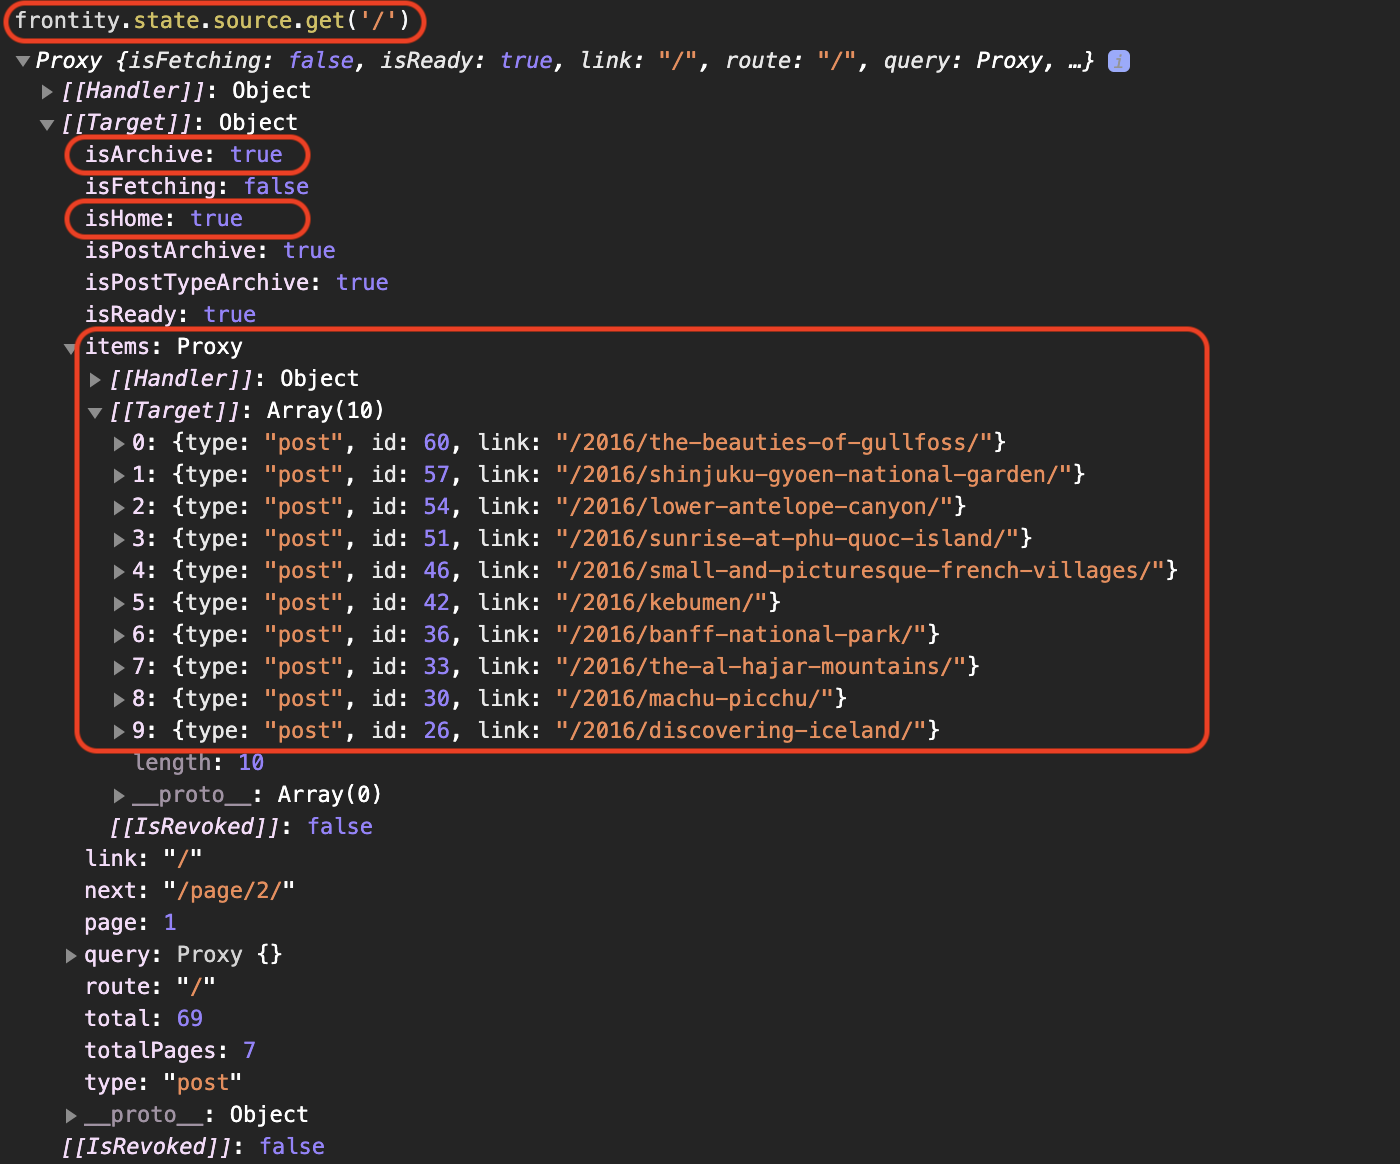Expand the [[Handler]] under items
The image size is (1400, 1164).
tap(95, 380)
